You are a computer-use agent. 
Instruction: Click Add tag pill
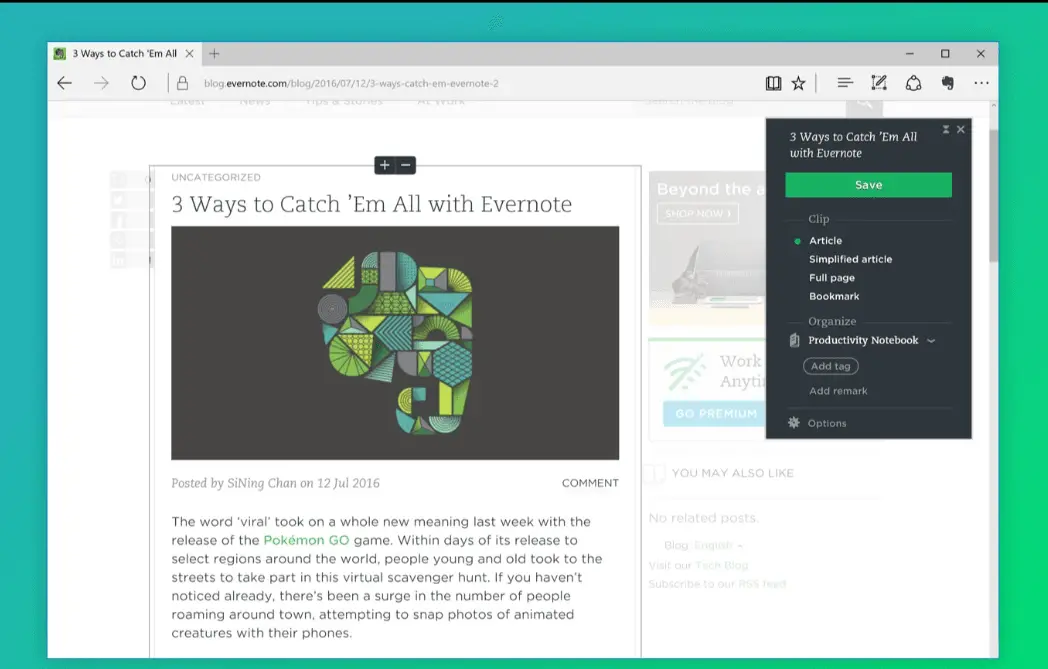tap(831, 366)
